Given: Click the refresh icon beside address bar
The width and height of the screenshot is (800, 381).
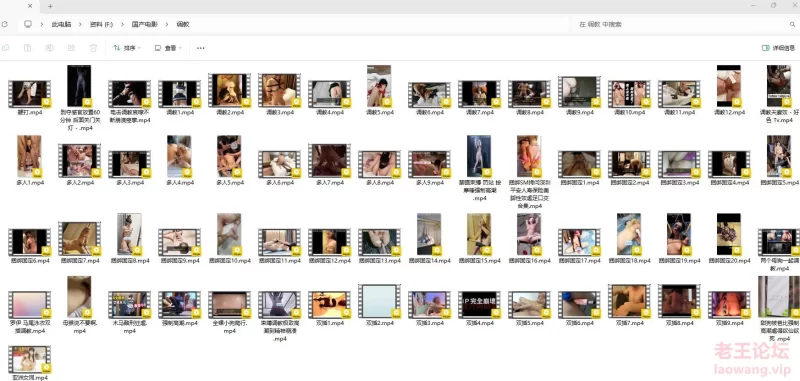Looking at the screenshot, I should click(x=5, y=24).
